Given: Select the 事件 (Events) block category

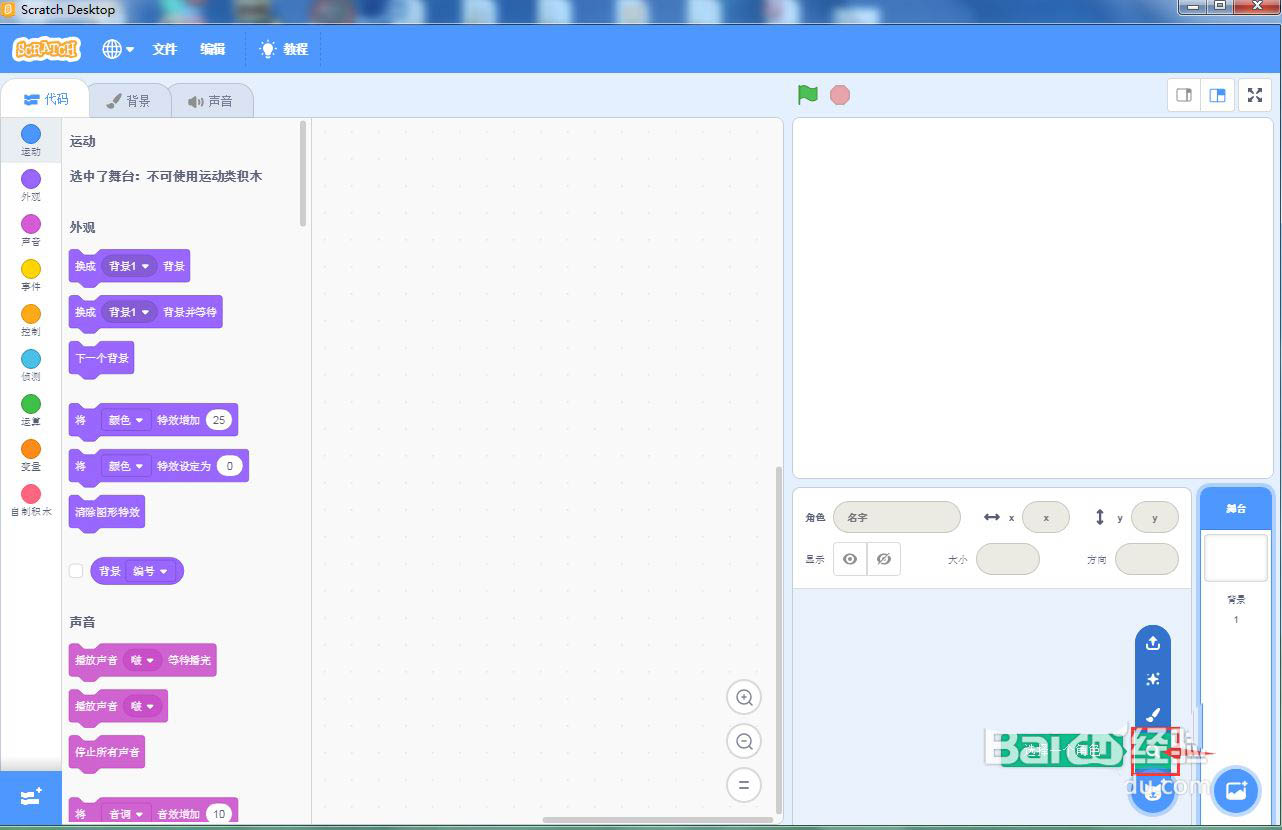Looking at the screenshot, I should tap(31, 275).
